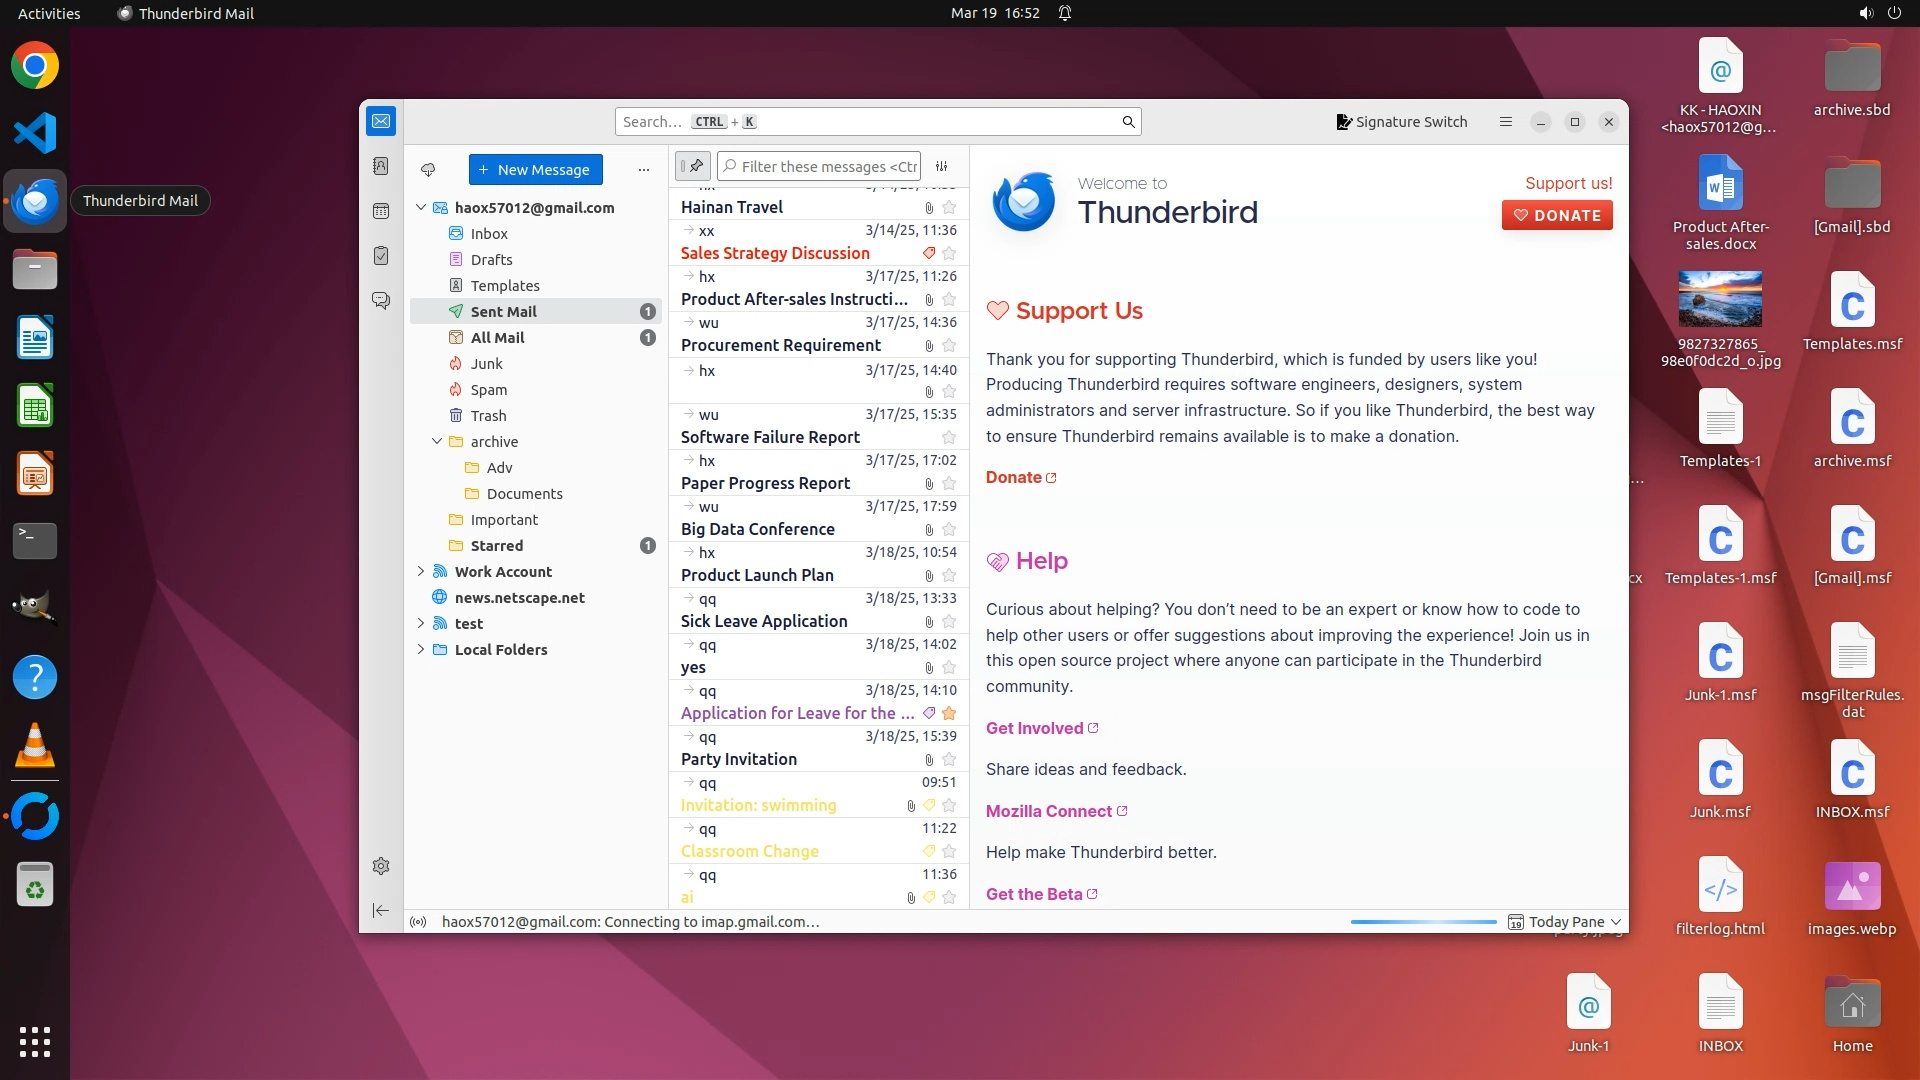Open the Calendar space icon

(x=381, y=211)
